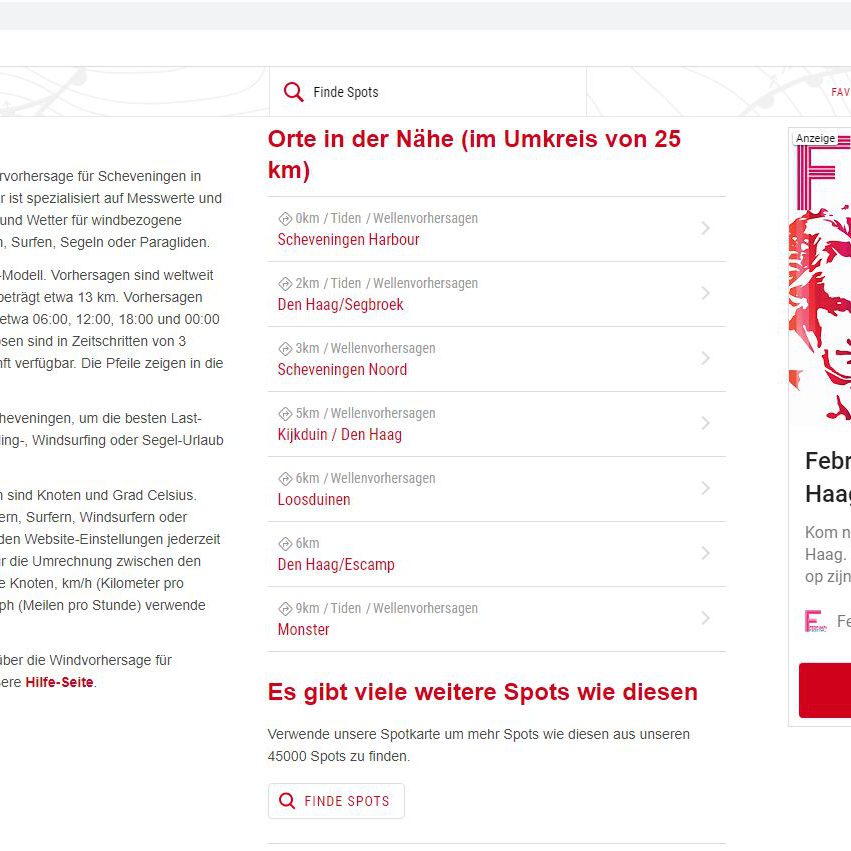Click distance icon next to 5km
Viewport: 851px width, 851px height.
[285, 414]
